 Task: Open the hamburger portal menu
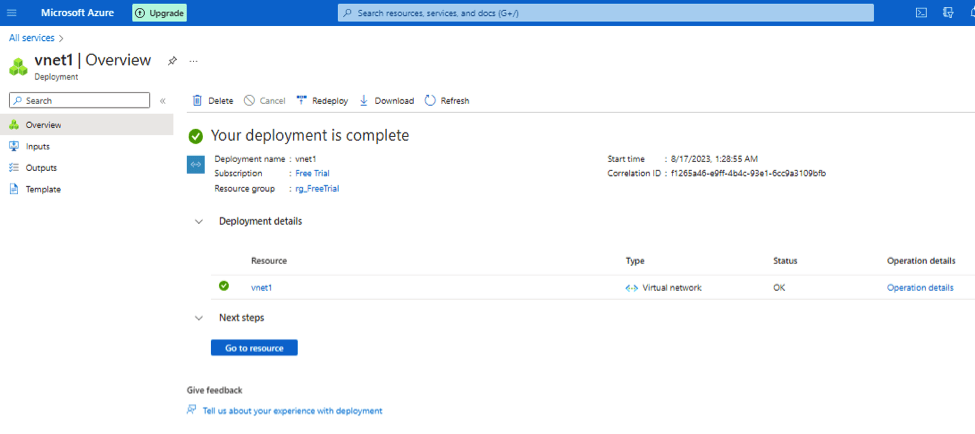[x=12, y=13]
